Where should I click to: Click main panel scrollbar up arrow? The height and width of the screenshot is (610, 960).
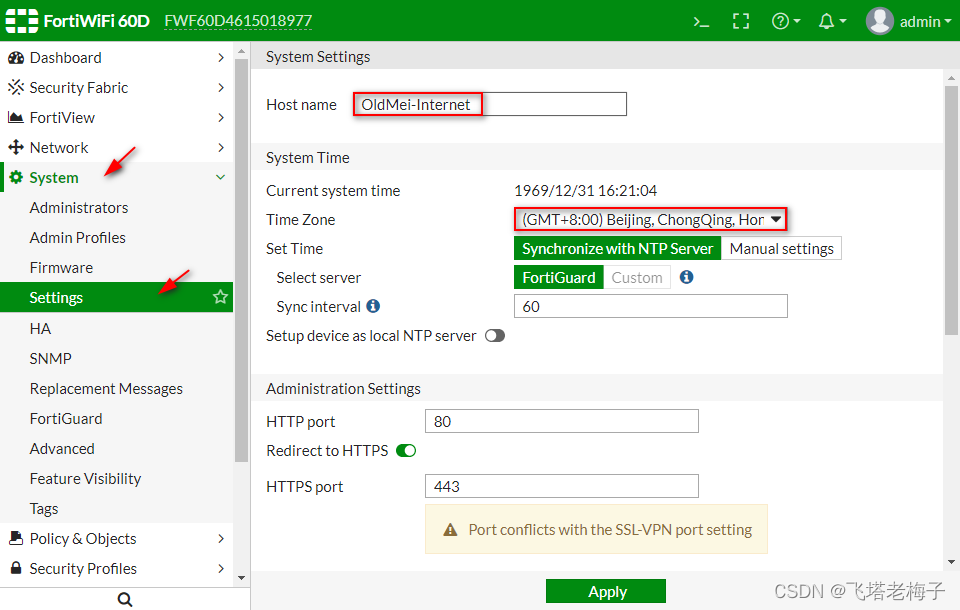pyautogui.click(x=951, y=78)
